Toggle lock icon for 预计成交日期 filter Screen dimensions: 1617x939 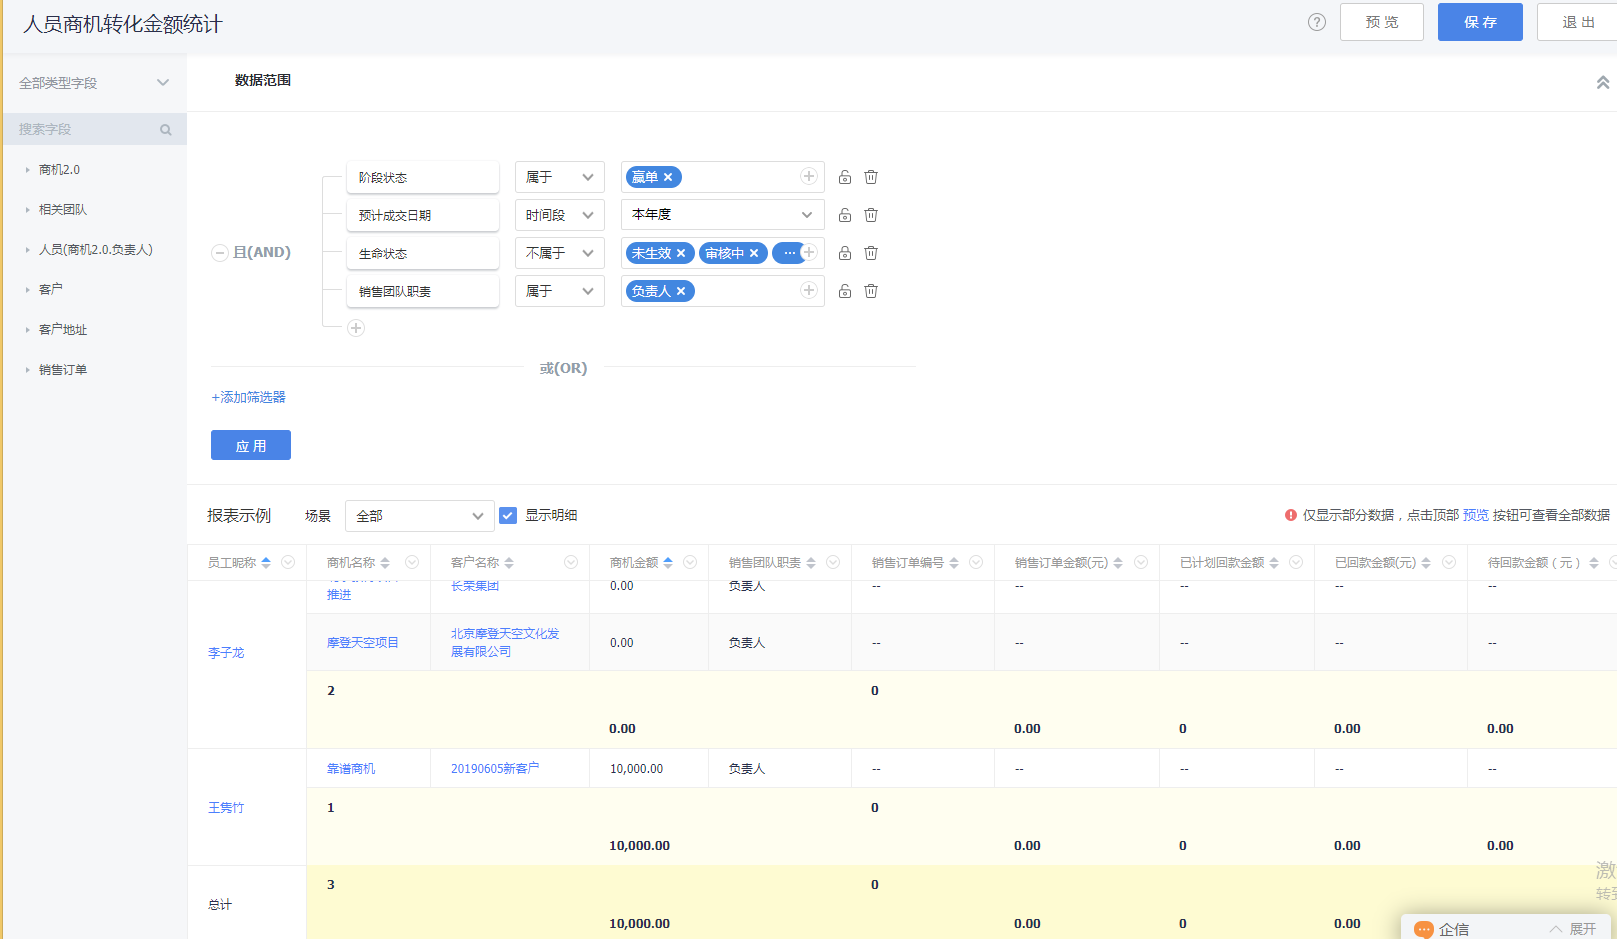coord(845,215)
